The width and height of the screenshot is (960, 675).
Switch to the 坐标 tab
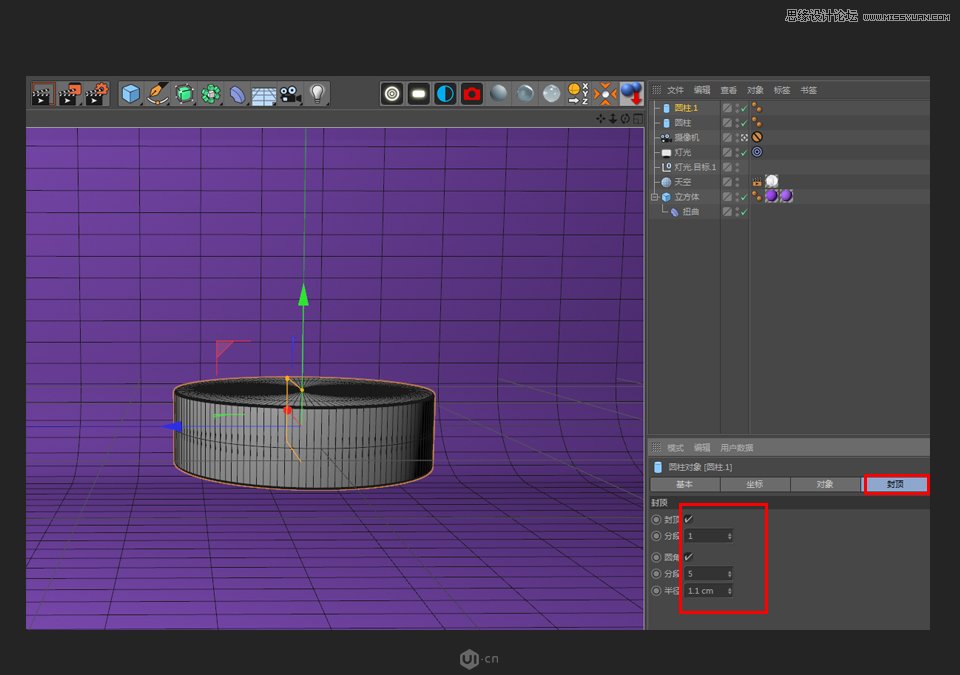pos(755,484)
